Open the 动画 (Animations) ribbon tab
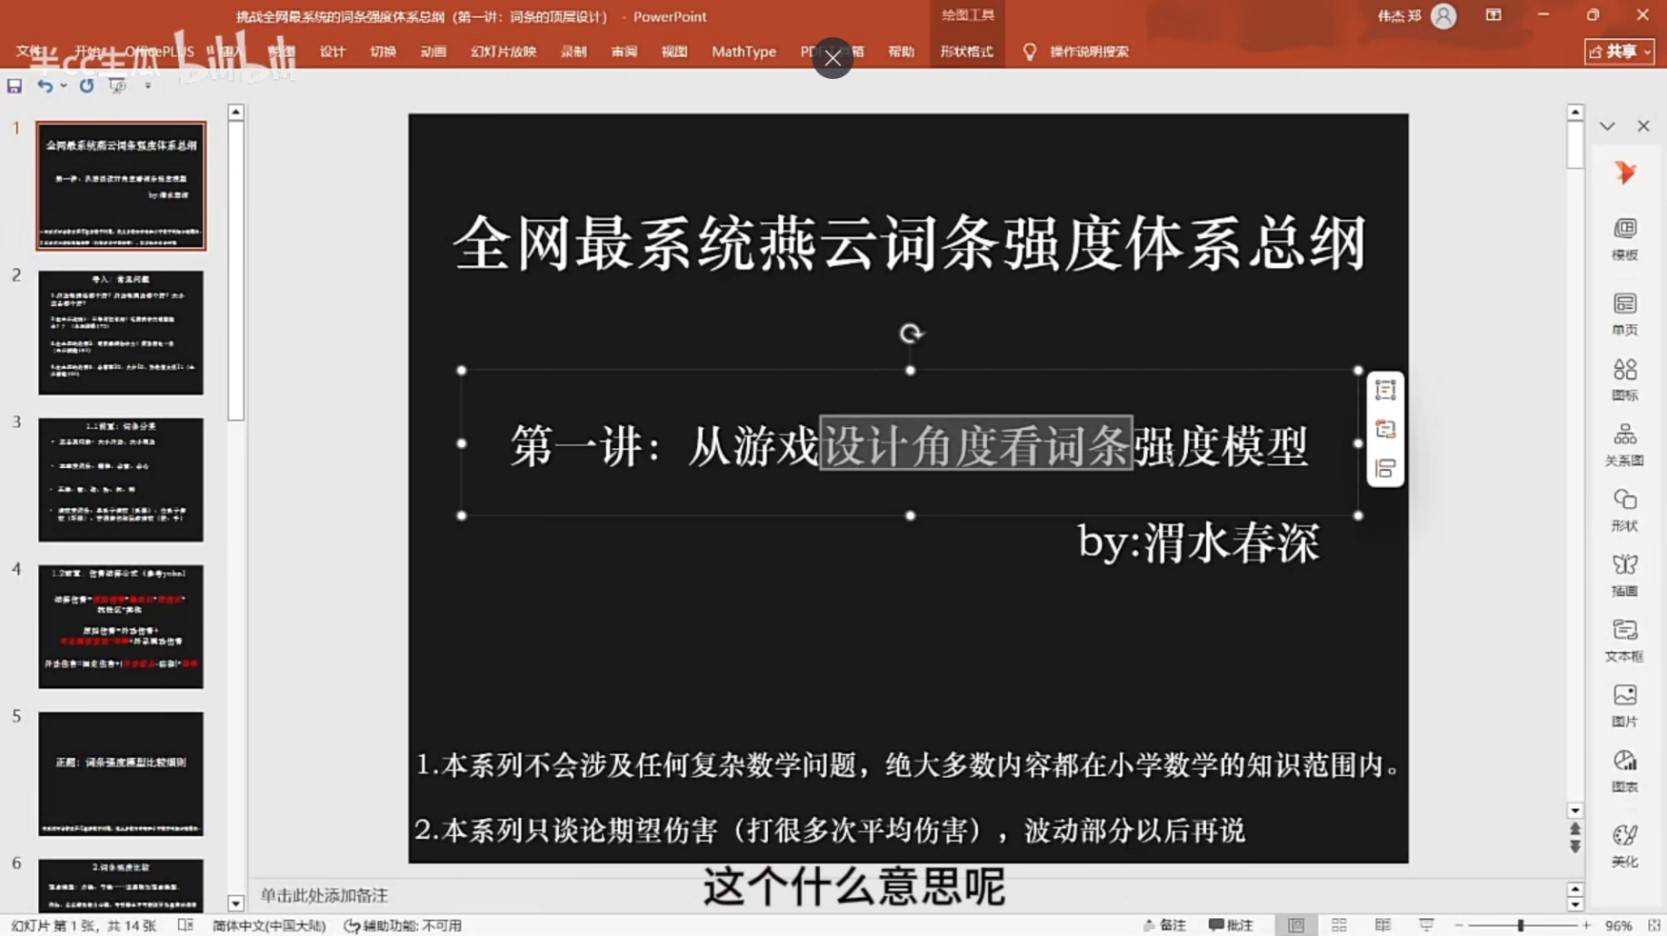 coord(433,52)
